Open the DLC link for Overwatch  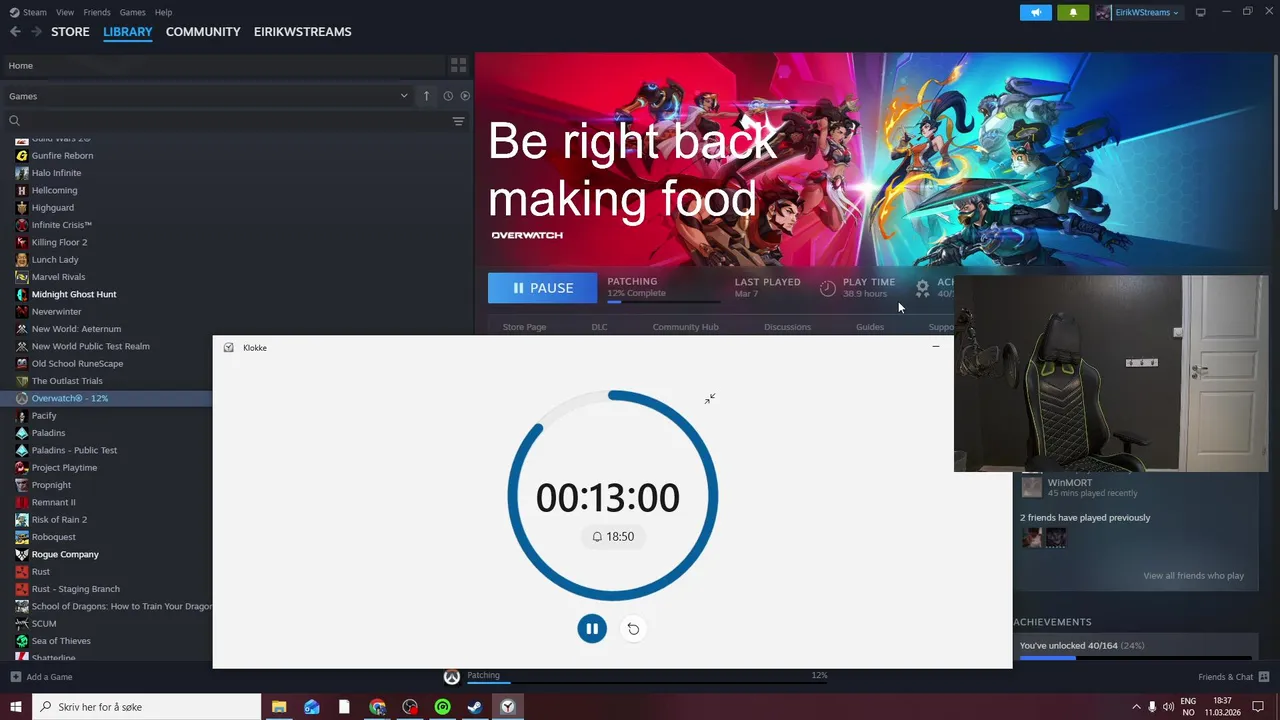pyautogui.click(x=599, y=327)
